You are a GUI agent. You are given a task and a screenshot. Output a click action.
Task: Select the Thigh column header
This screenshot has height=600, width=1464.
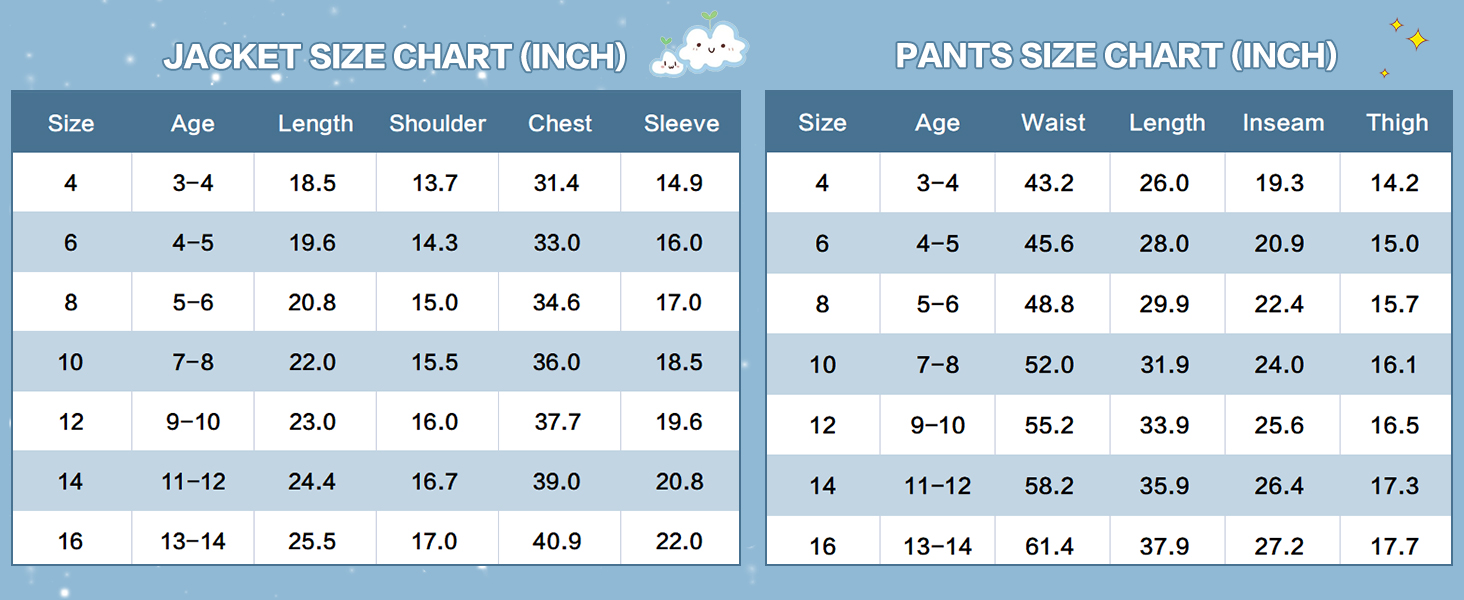tap(1397, 123)
